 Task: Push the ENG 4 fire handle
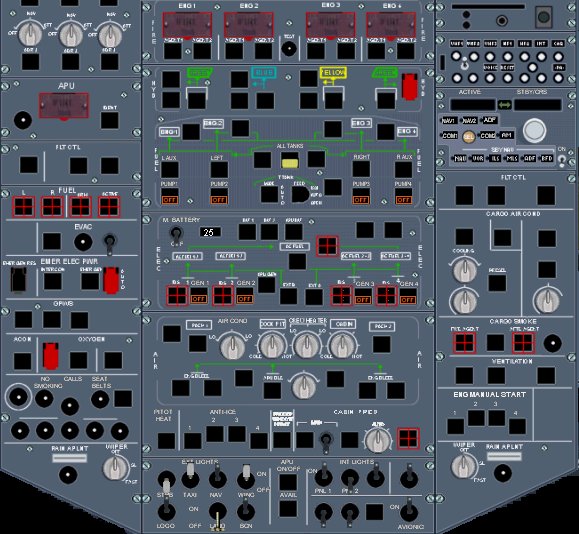click(391, 25)
